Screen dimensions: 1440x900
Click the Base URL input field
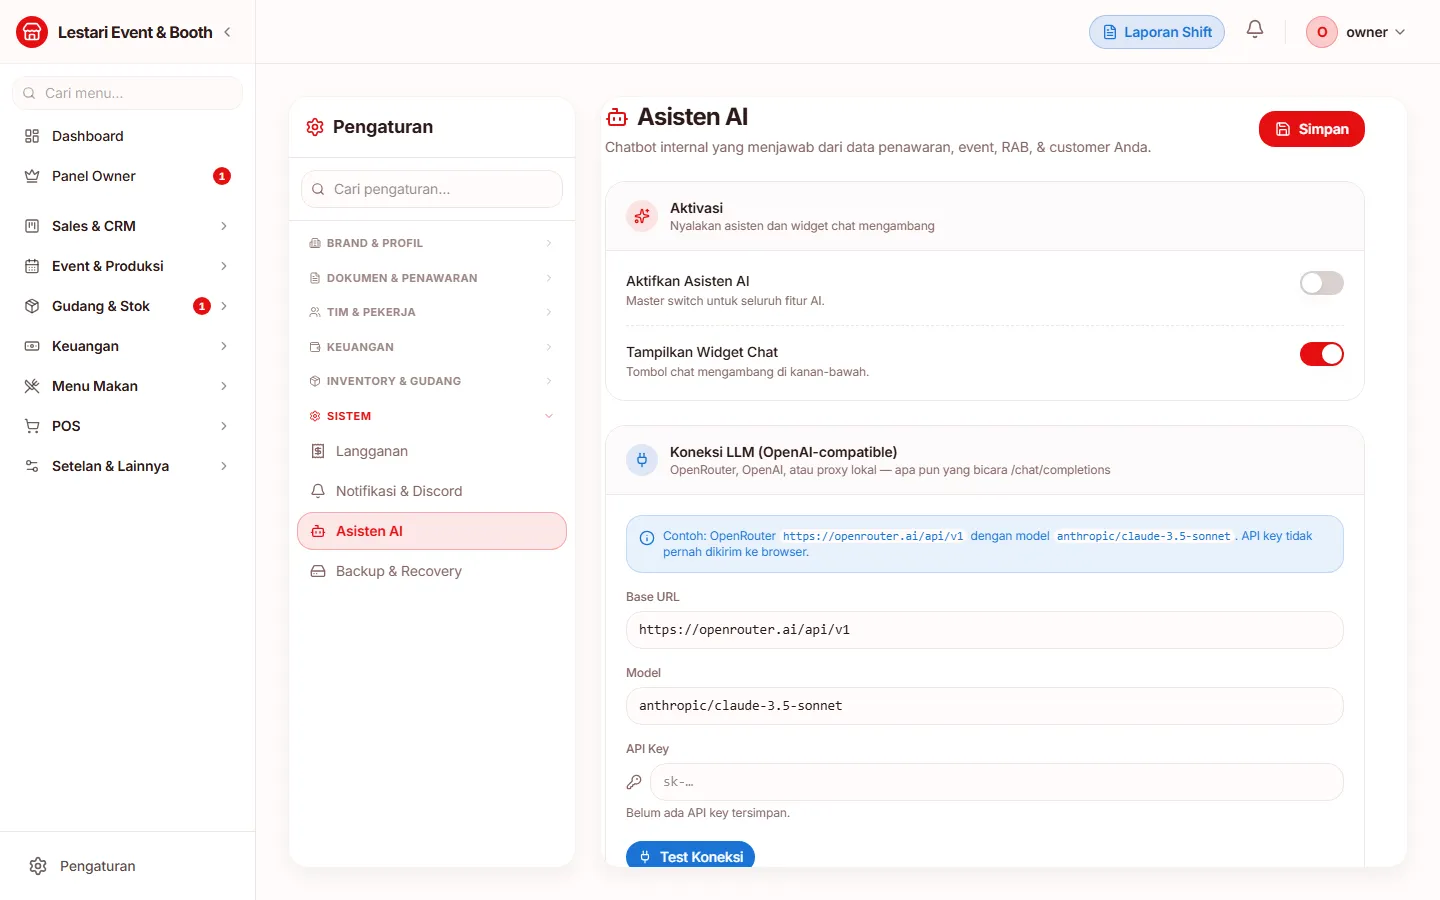[985, 630]
